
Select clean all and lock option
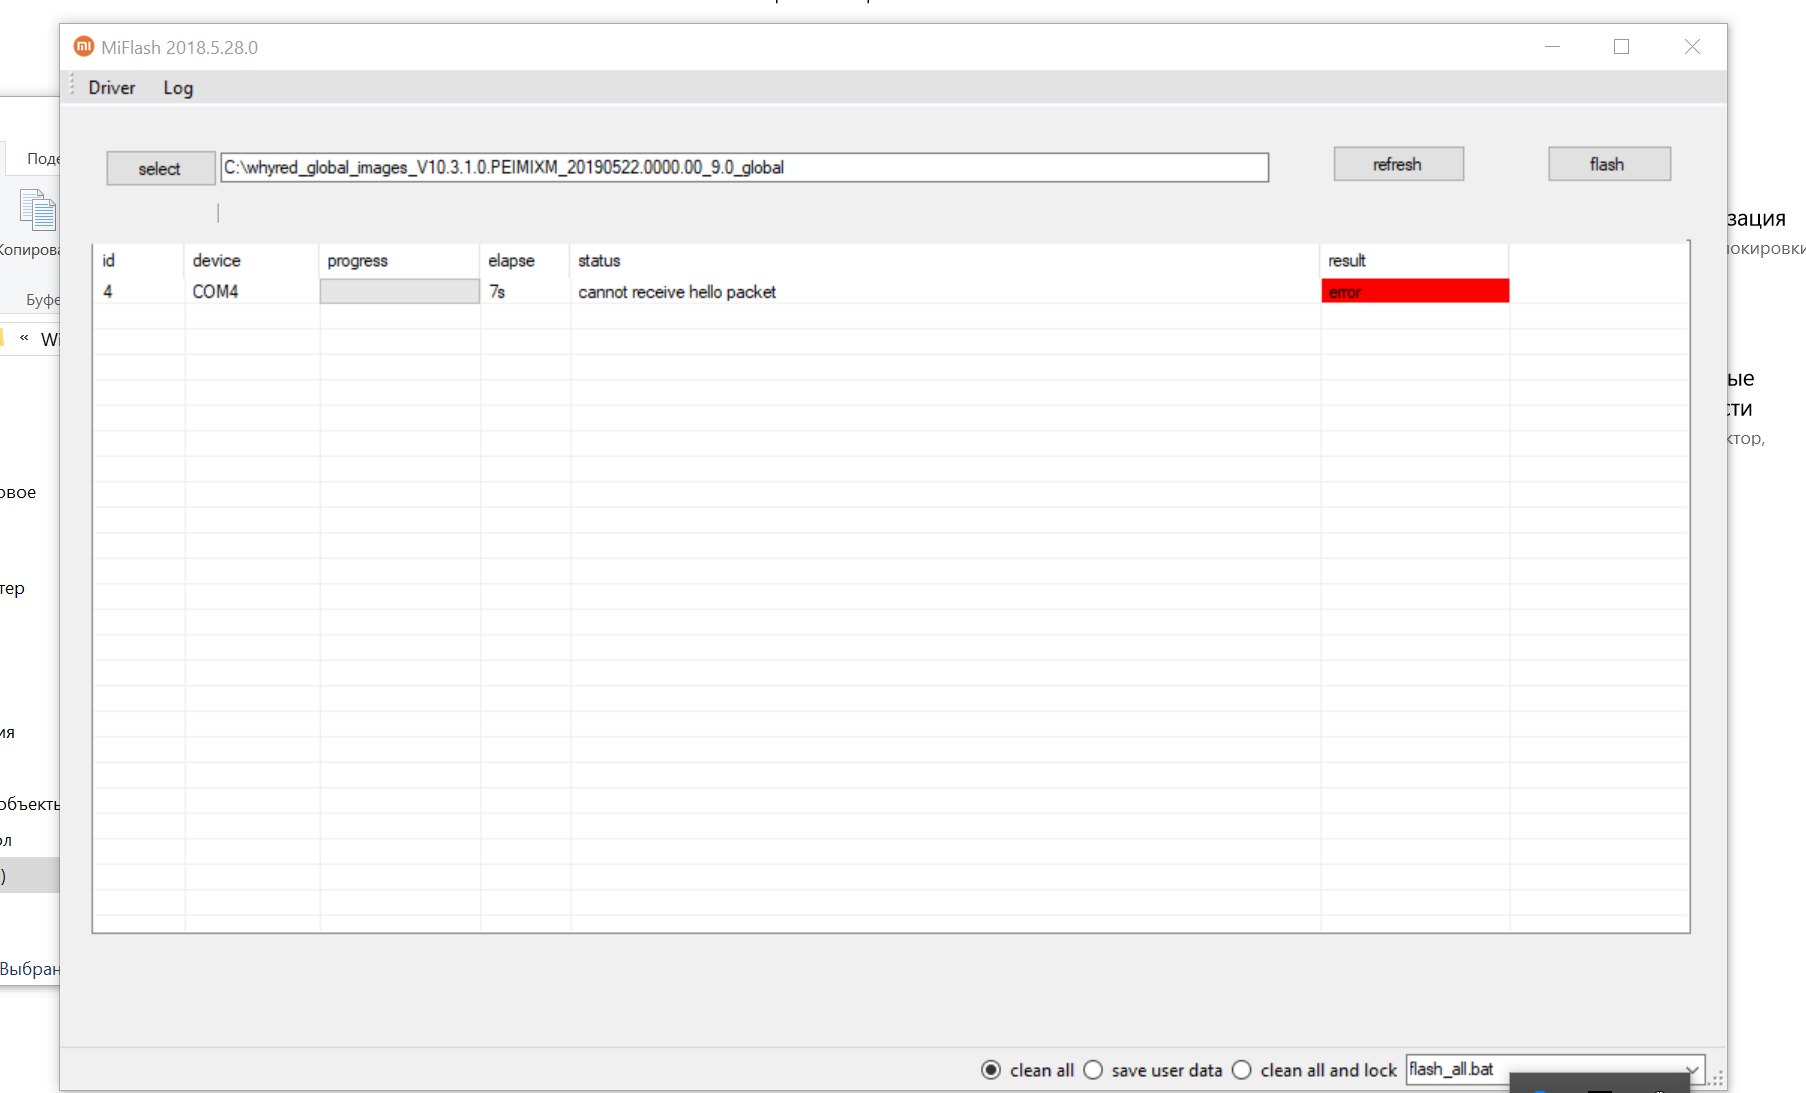click(1314, 1070)
